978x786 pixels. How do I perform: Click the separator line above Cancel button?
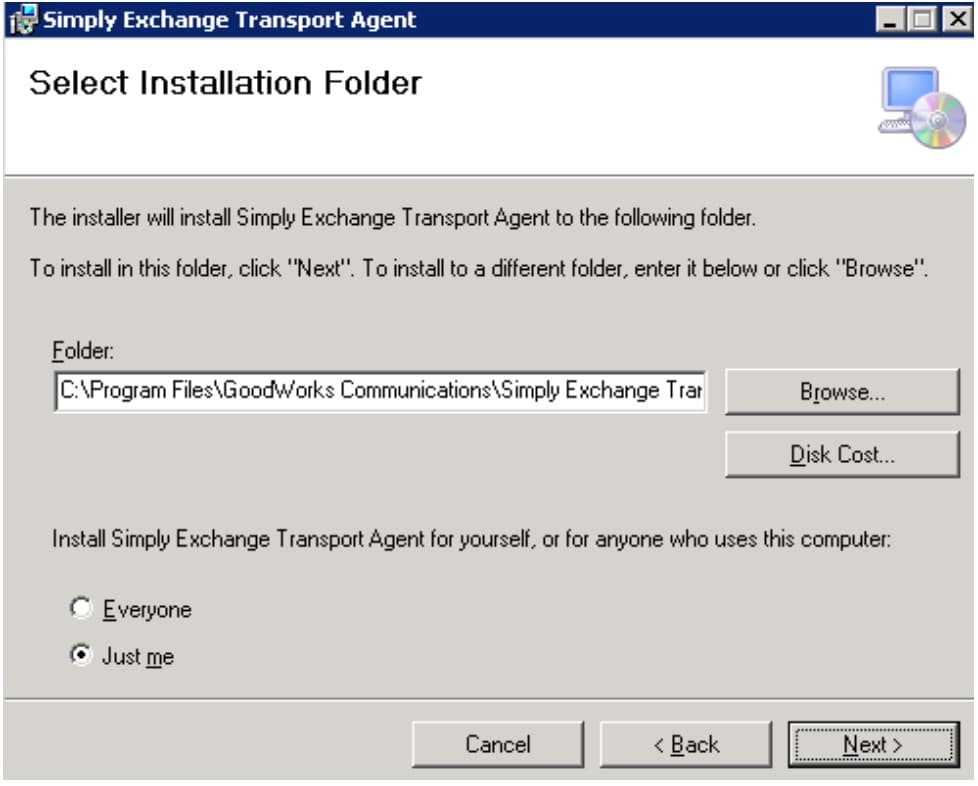pyautogui.click(x=488, y=698)
